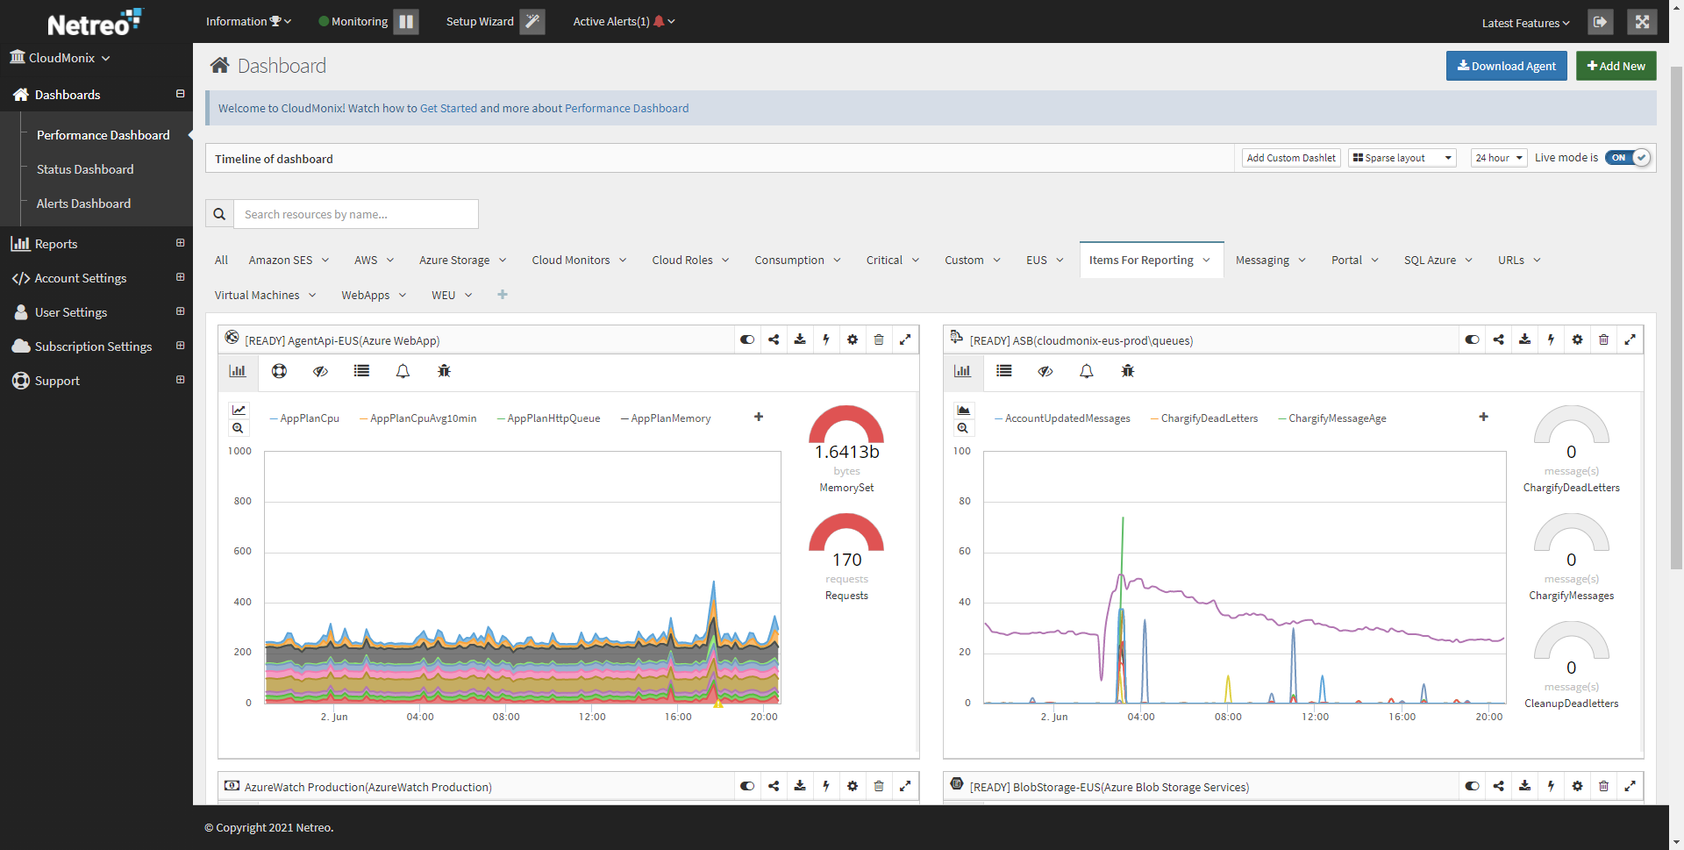
Task: Click the Add Custom Dashlet button
Action: [x=1291, y=158]
